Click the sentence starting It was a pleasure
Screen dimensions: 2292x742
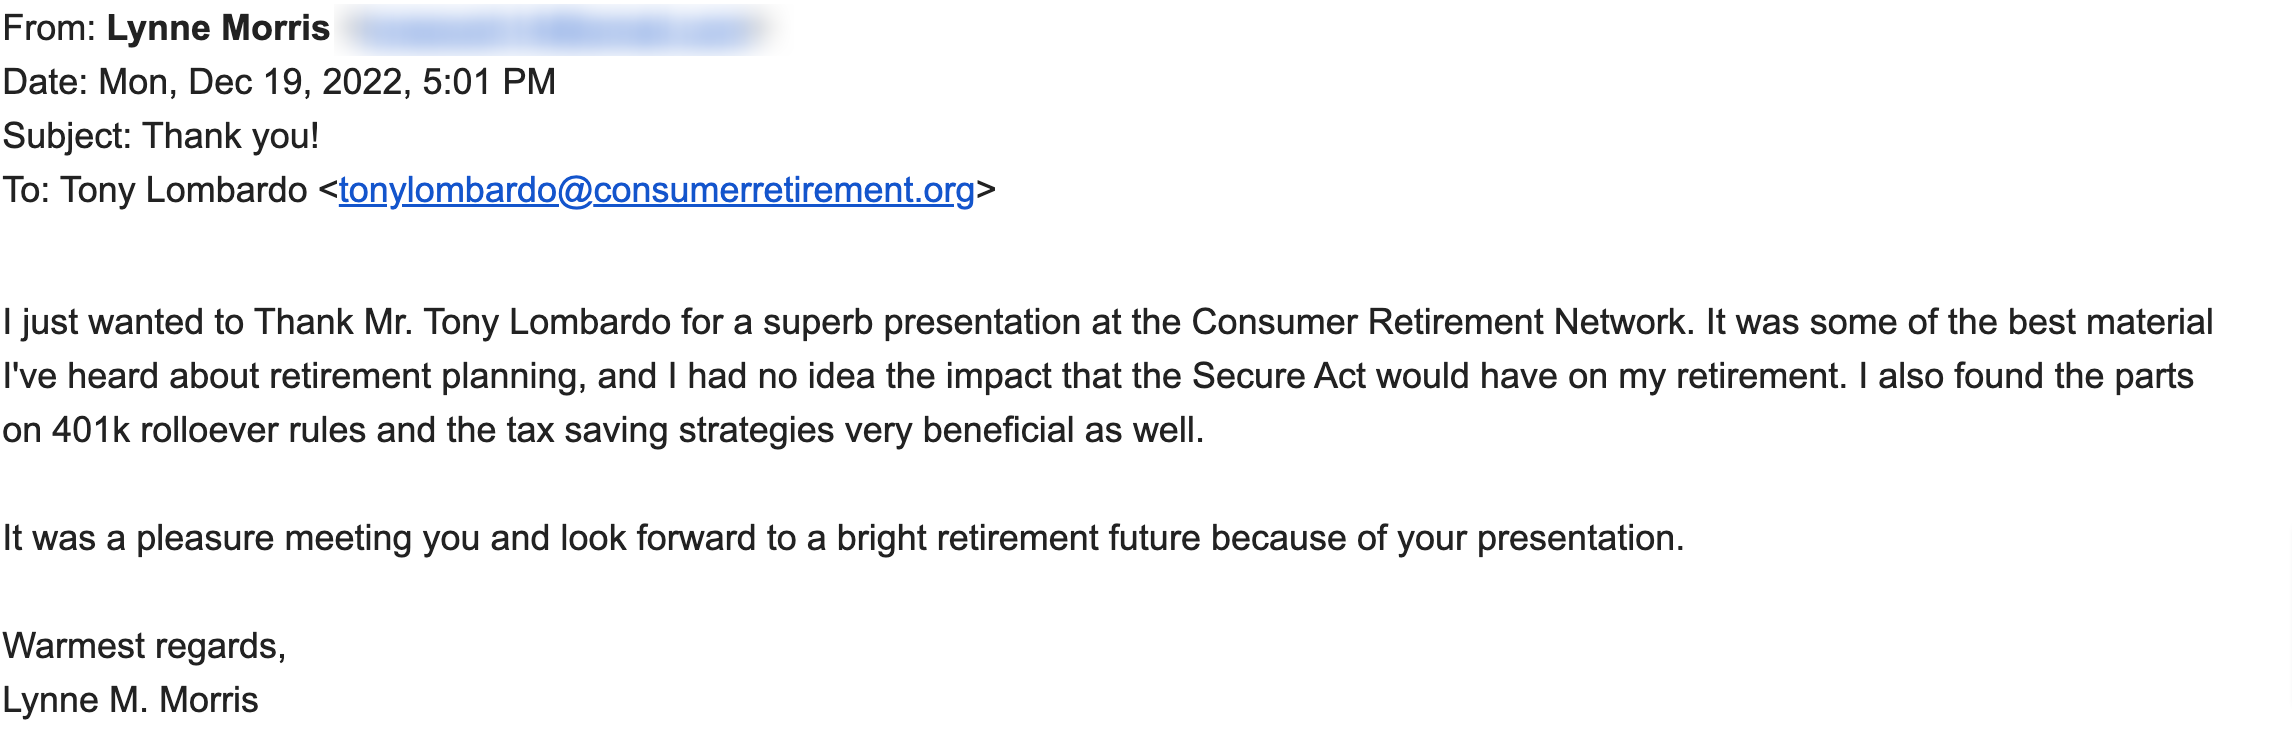point(843,538)
